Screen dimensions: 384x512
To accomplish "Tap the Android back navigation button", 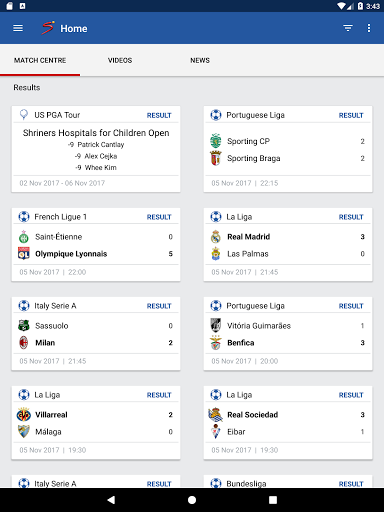I will 111,500.
